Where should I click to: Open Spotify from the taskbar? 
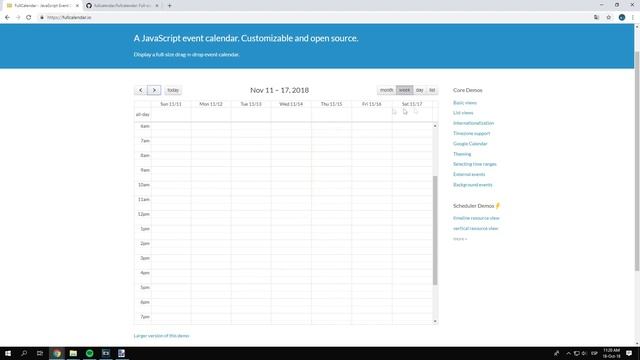pyautogui.click(x=89, y=353)
